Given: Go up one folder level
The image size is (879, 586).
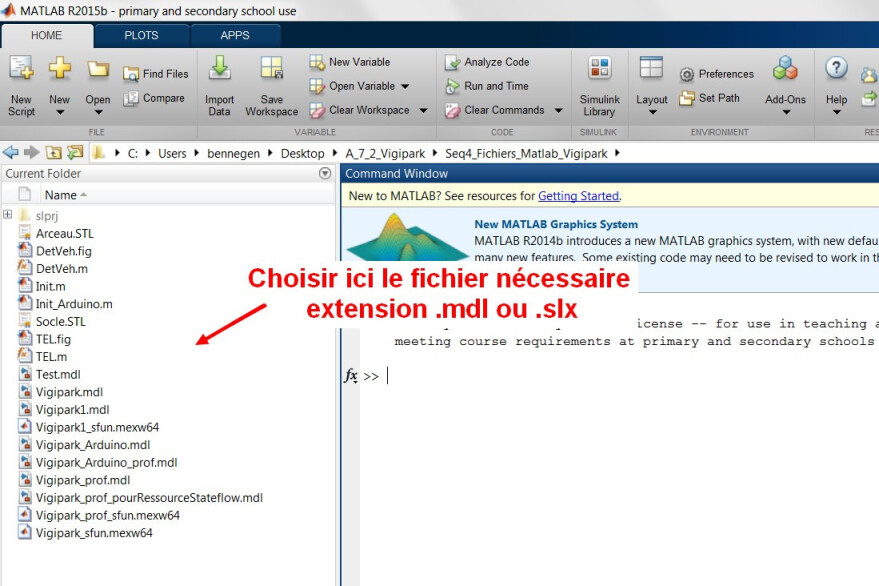Looking at the screenshot, I should coord(54,153).
